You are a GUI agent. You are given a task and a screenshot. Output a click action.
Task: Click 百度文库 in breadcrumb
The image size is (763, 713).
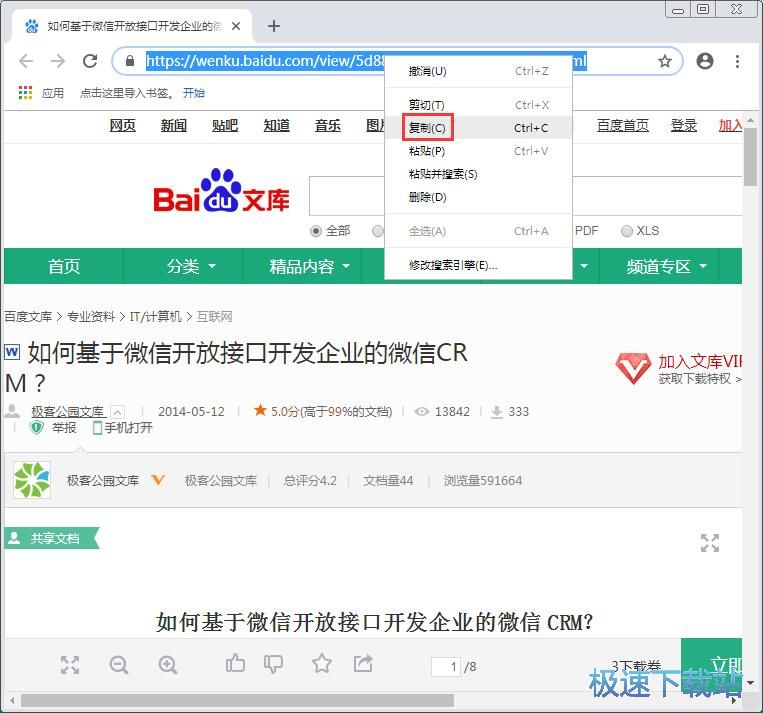point(28,317)
